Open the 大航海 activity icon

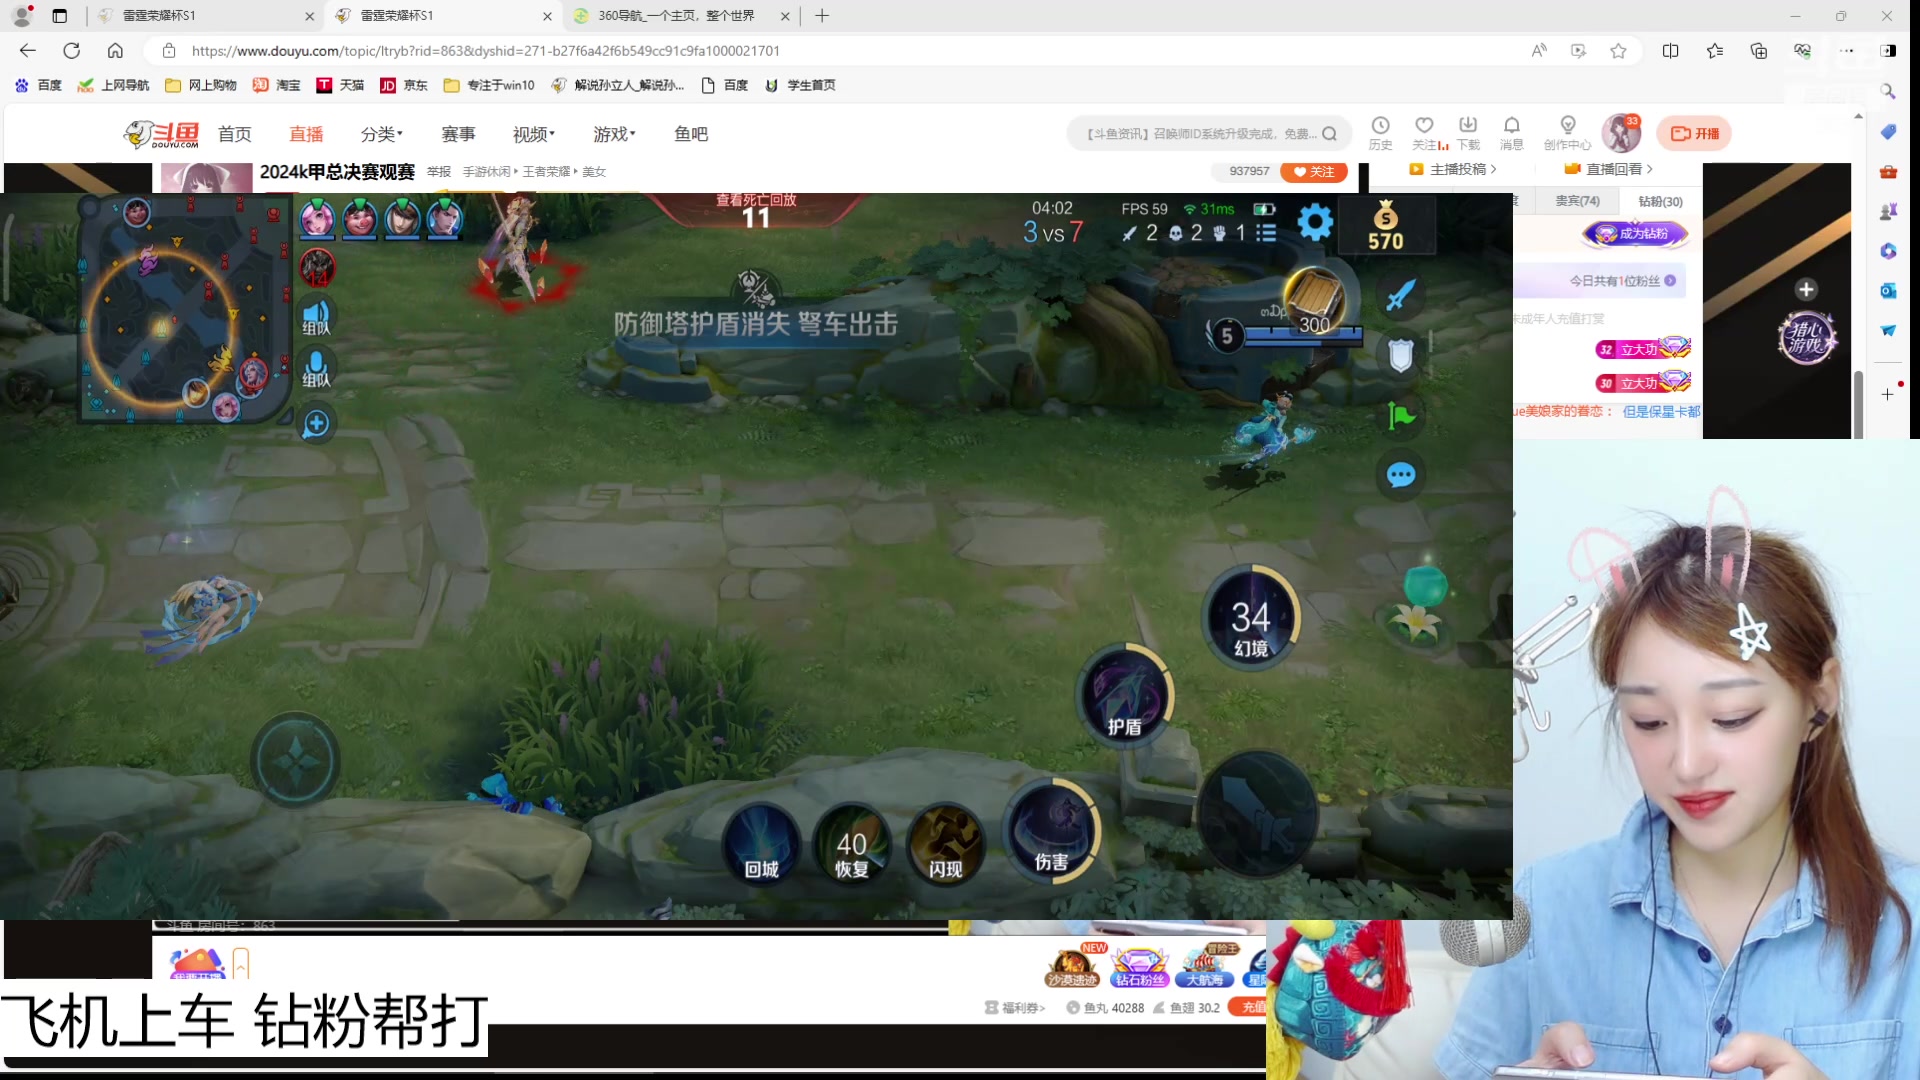point(1207,966)
